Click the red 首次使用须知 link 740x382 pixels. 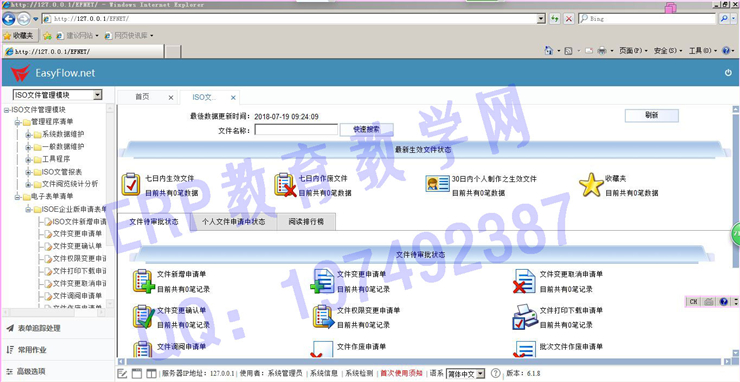pos(402,374)
